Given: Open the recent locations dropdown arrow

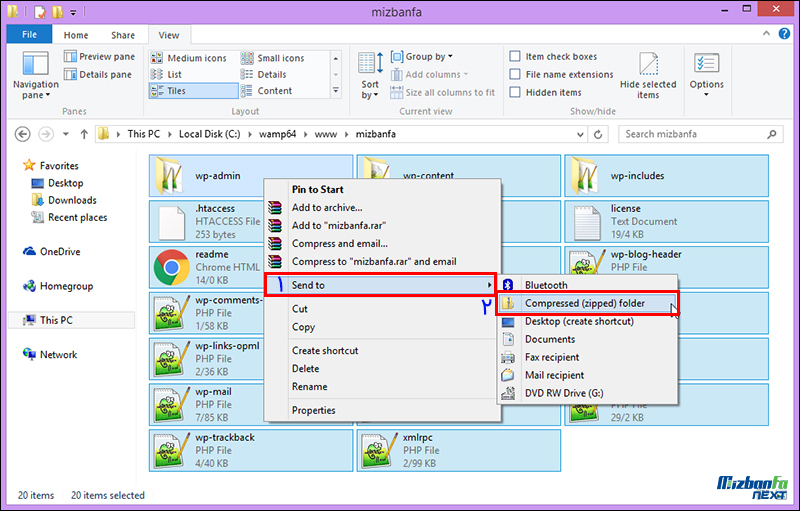Looking at the screenshot, I should [x=66, y=134].
